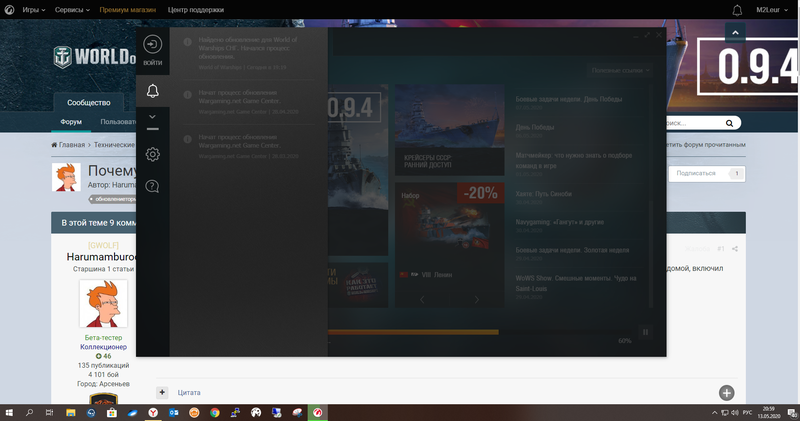Viewport: 800px width, 421px height.
Task: Open Game Center notifications bell
Action: tap(153, 91)
